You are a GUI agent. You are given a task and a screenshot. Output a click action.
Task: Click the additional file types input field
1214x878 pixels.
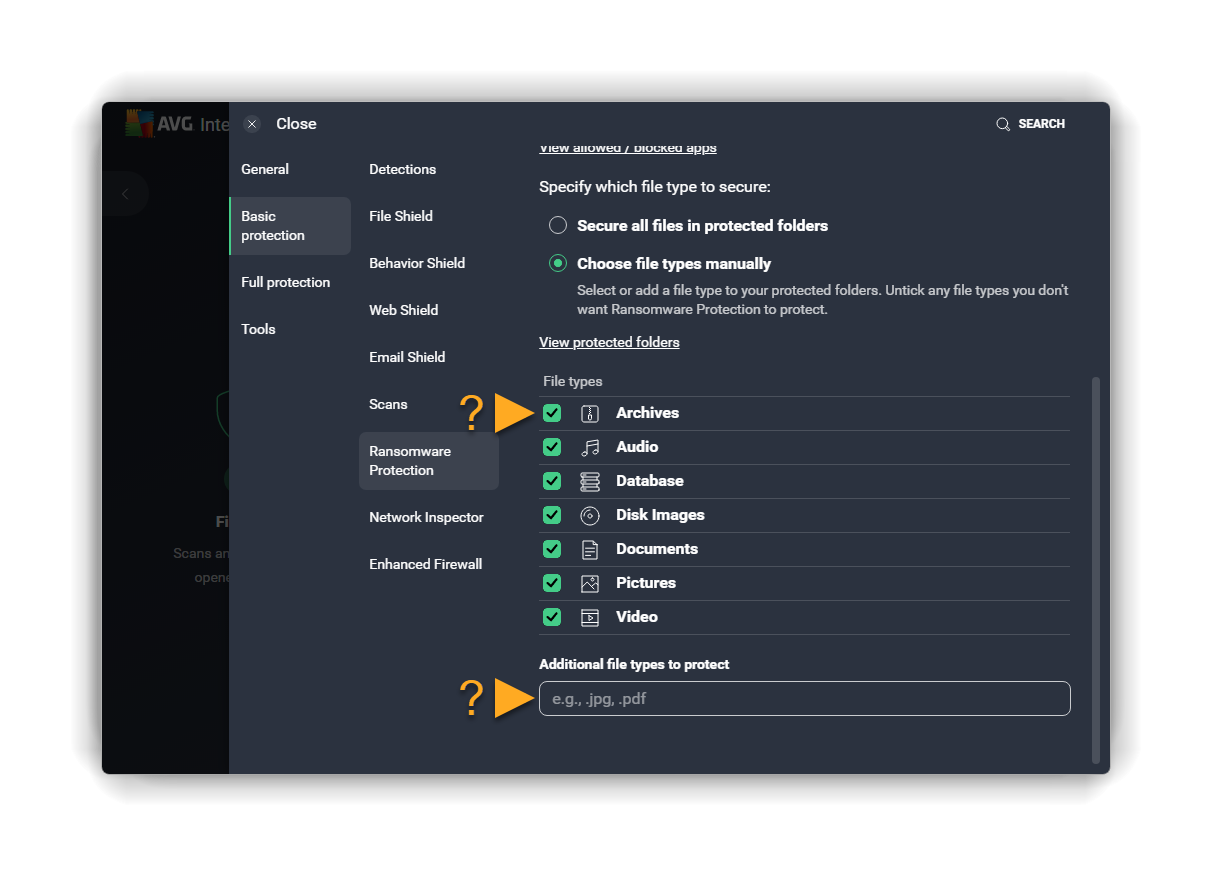(x=804, y=699)
